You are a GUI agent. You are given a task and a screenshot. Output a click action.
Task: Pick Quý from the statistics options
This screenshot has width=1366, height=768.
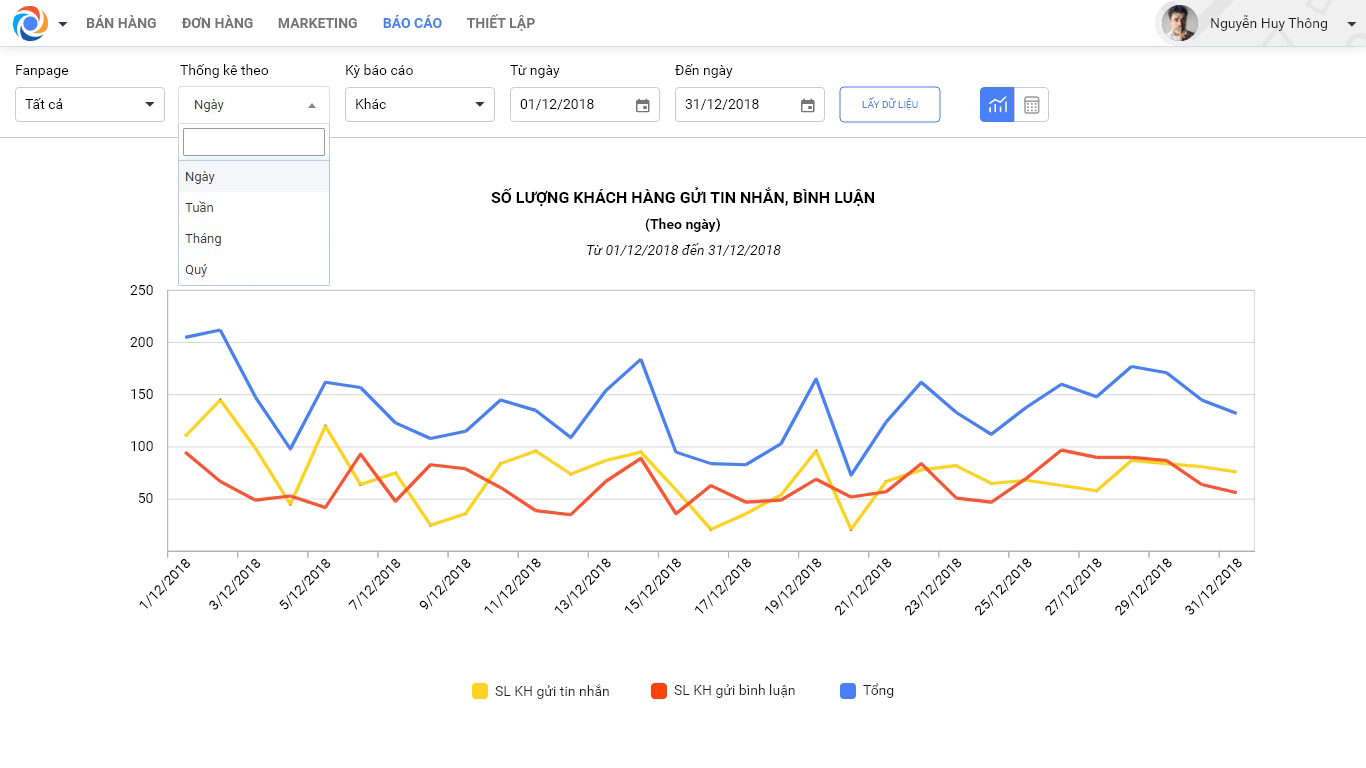196,270
